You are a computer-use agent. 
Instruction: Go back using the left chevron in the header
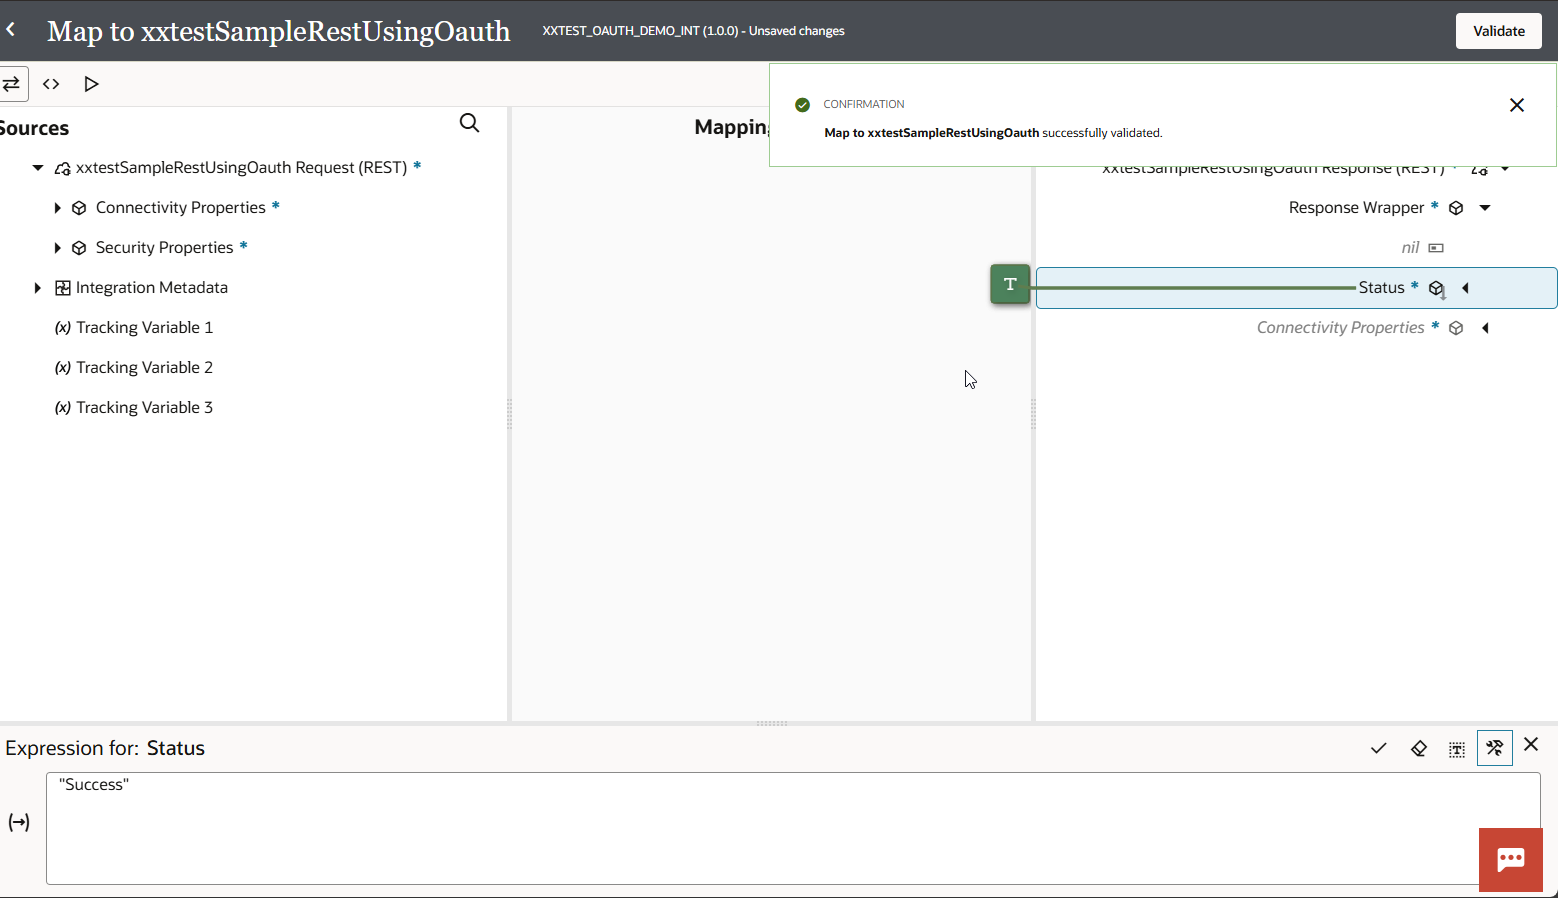[11, 30]
